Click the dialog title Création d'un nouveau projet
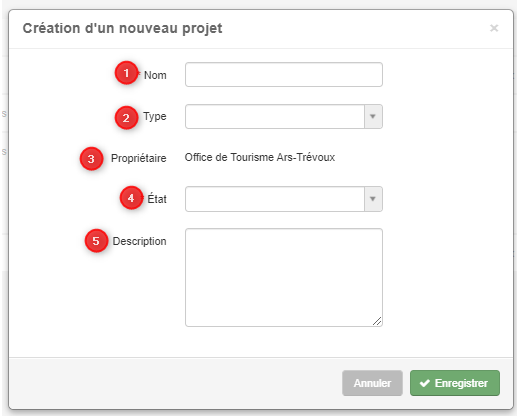Screen dimensions: 521x416 click(x=122, y=29)
